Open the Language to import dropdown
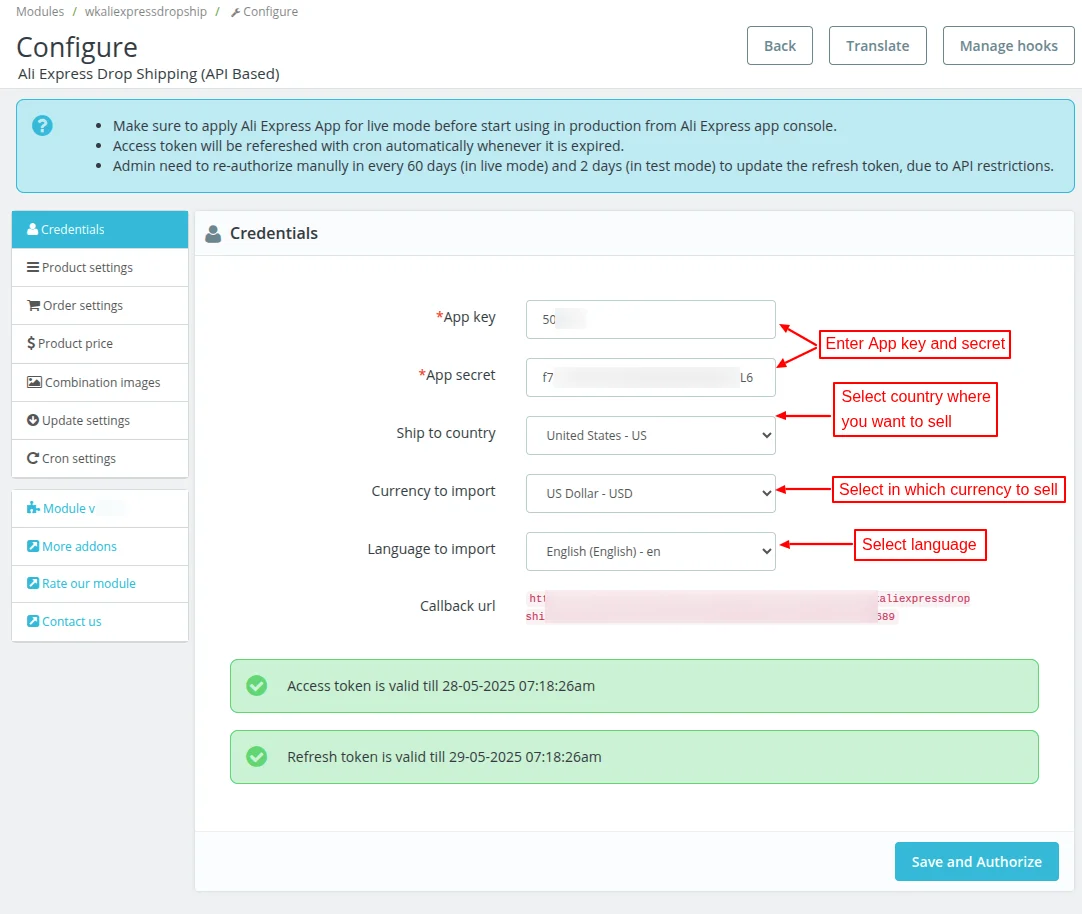Viewport: 1082px width, 914px height. click(x=650, y=551)
